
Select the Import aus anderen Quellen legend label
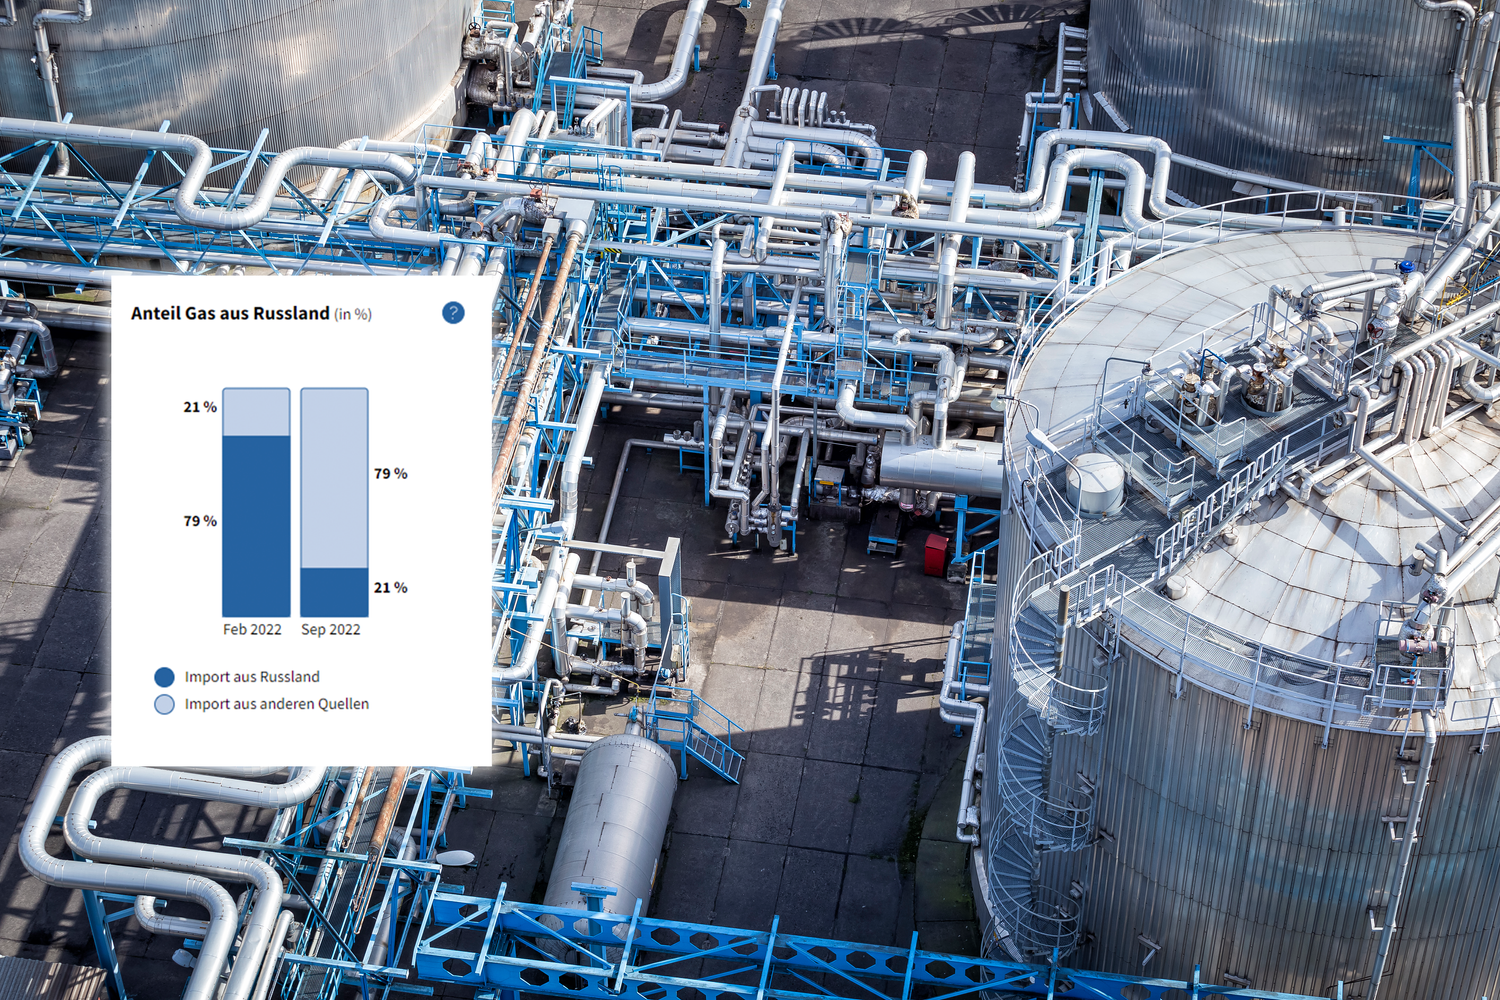[x=276, y=704]
